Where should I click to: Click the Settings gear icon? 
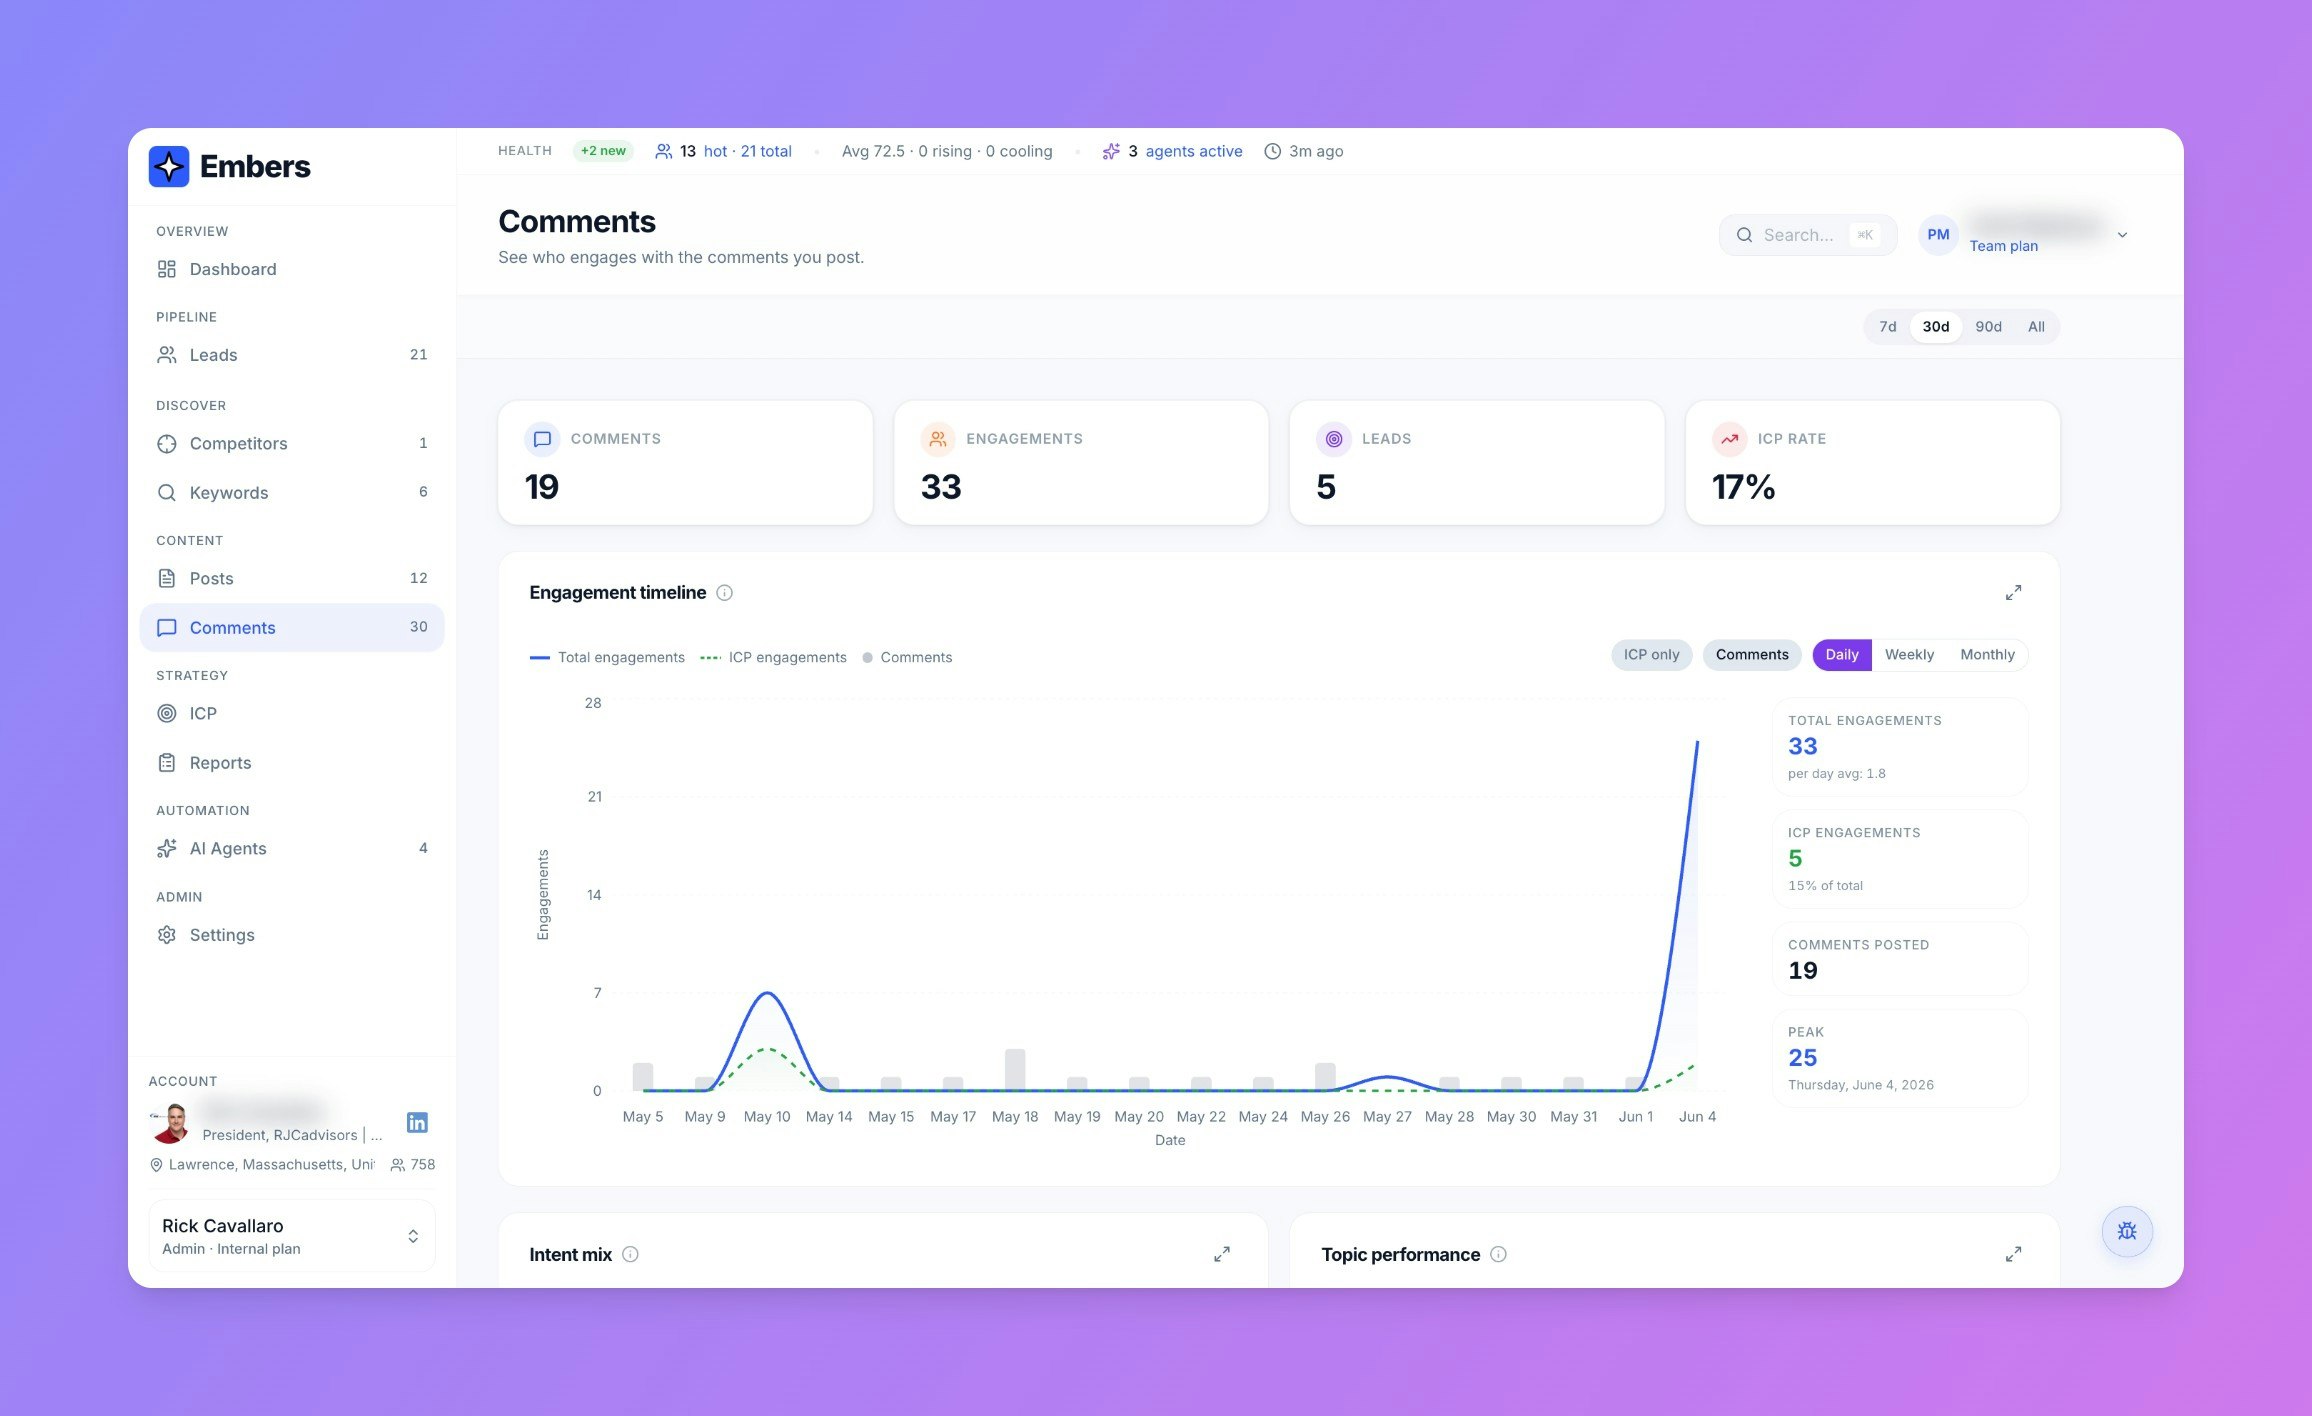pos(167,934)
